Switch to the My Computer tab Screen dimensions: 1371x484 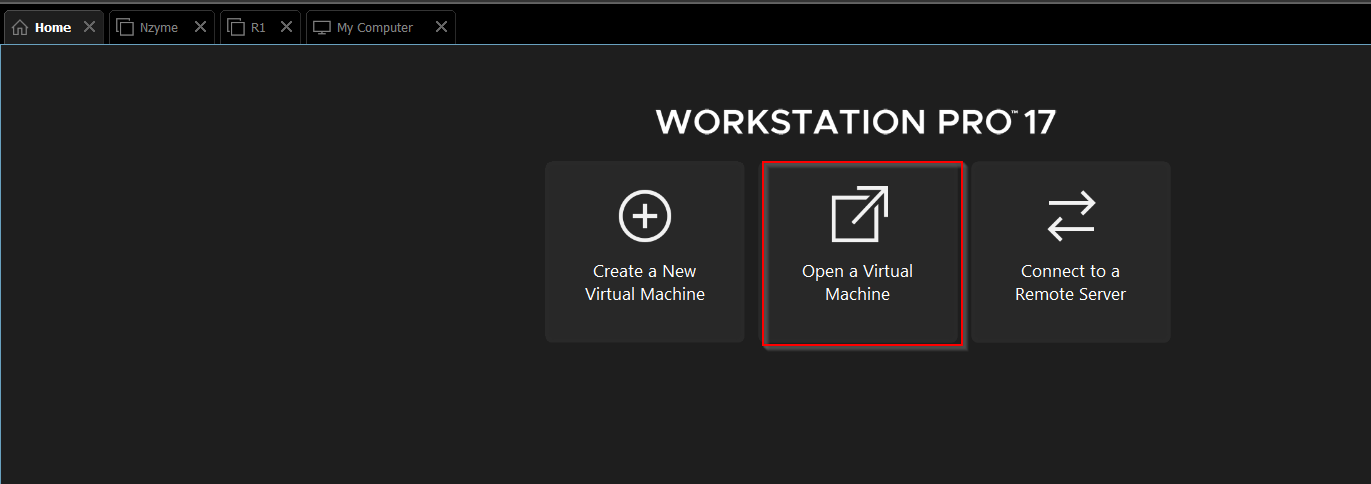click(380, 27)
